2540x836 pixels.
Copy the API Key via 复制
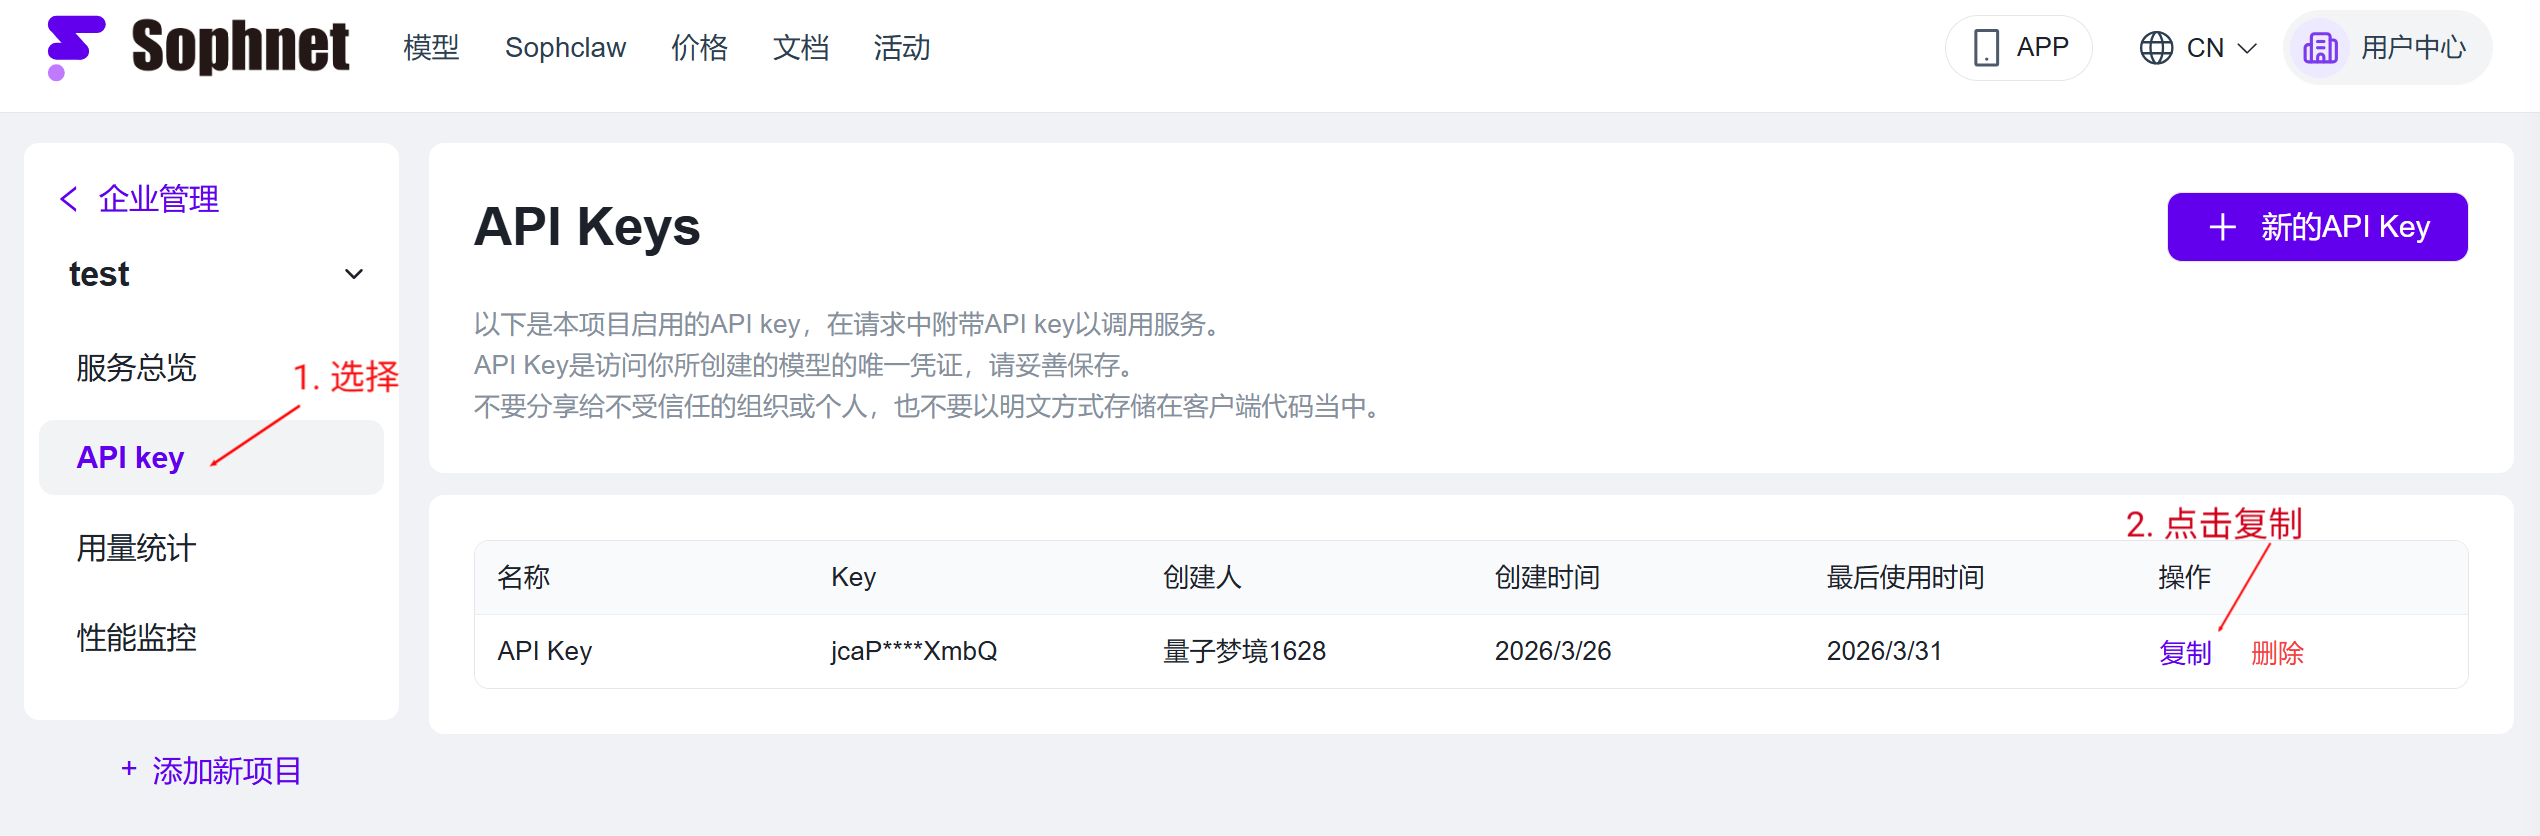coord(2185,653)
